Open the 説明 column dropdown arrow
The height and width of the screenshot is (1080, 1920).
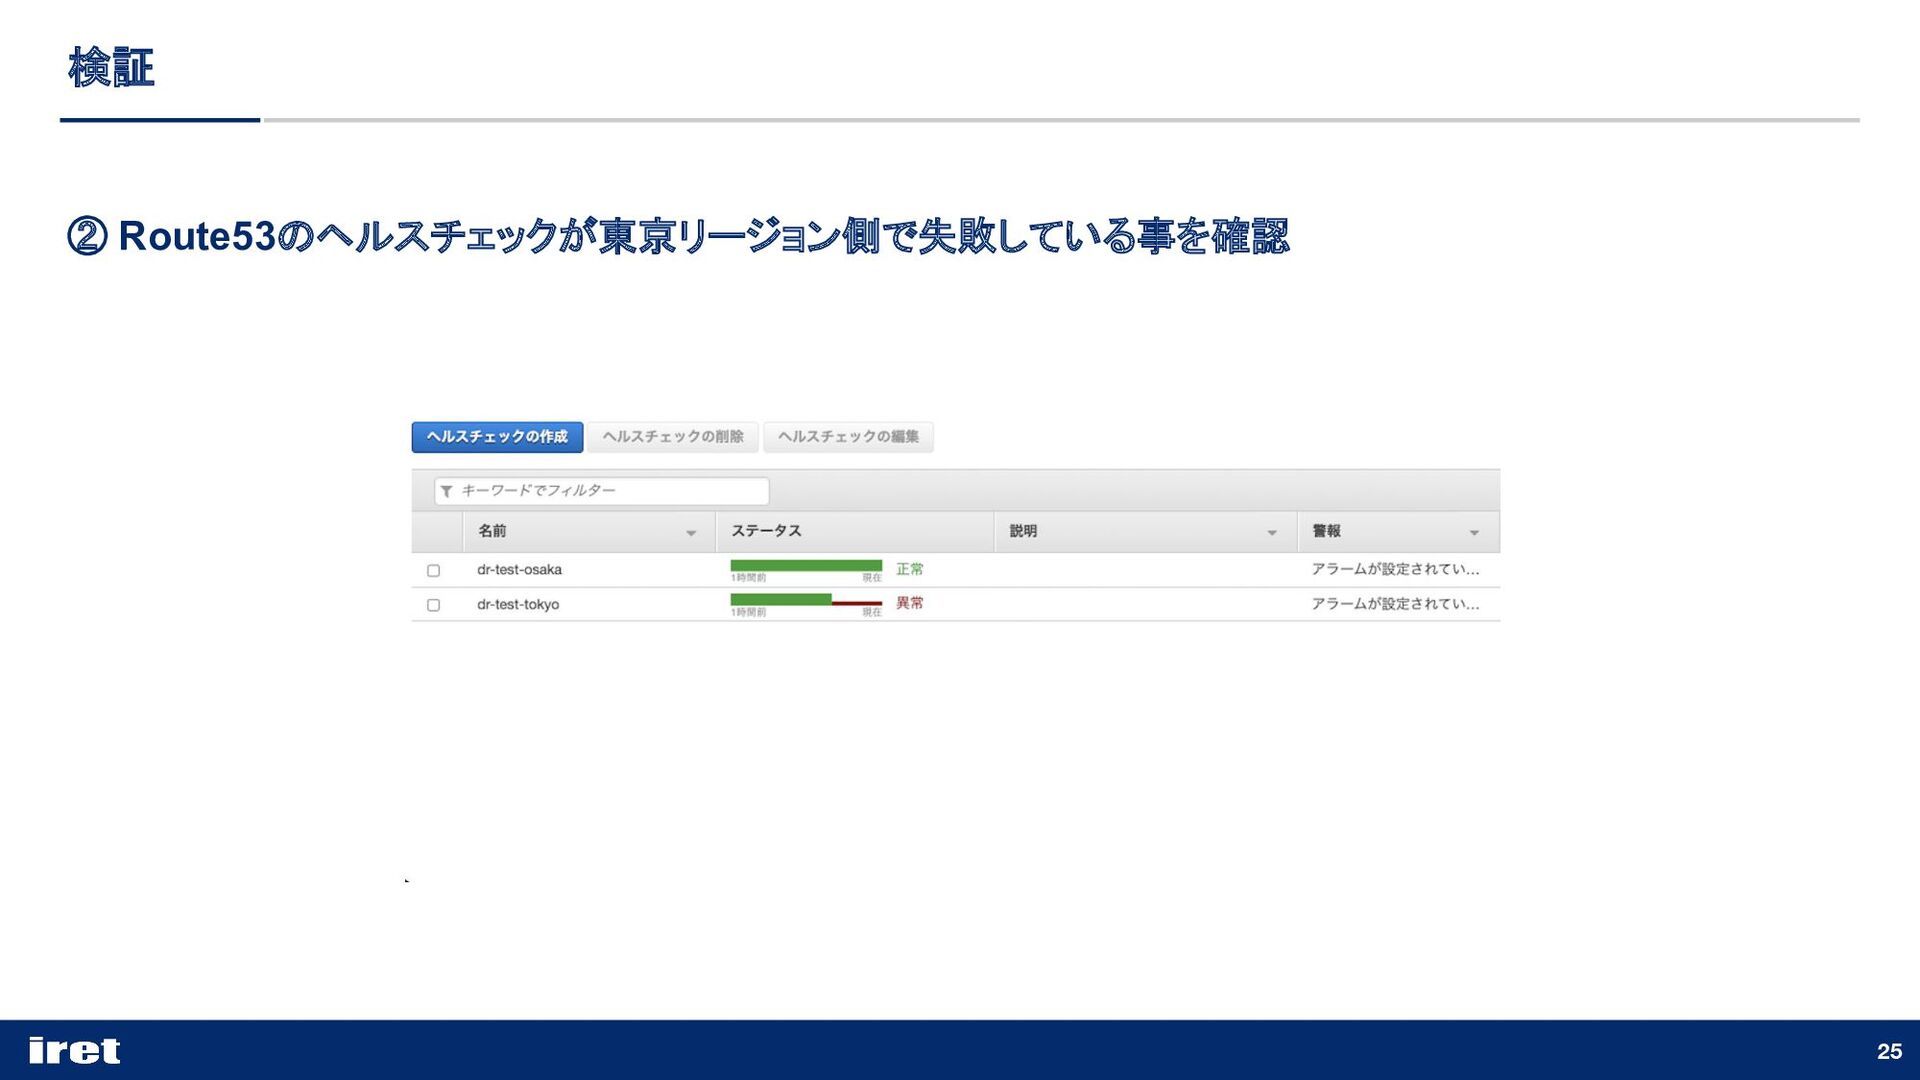pos(1272,533)
